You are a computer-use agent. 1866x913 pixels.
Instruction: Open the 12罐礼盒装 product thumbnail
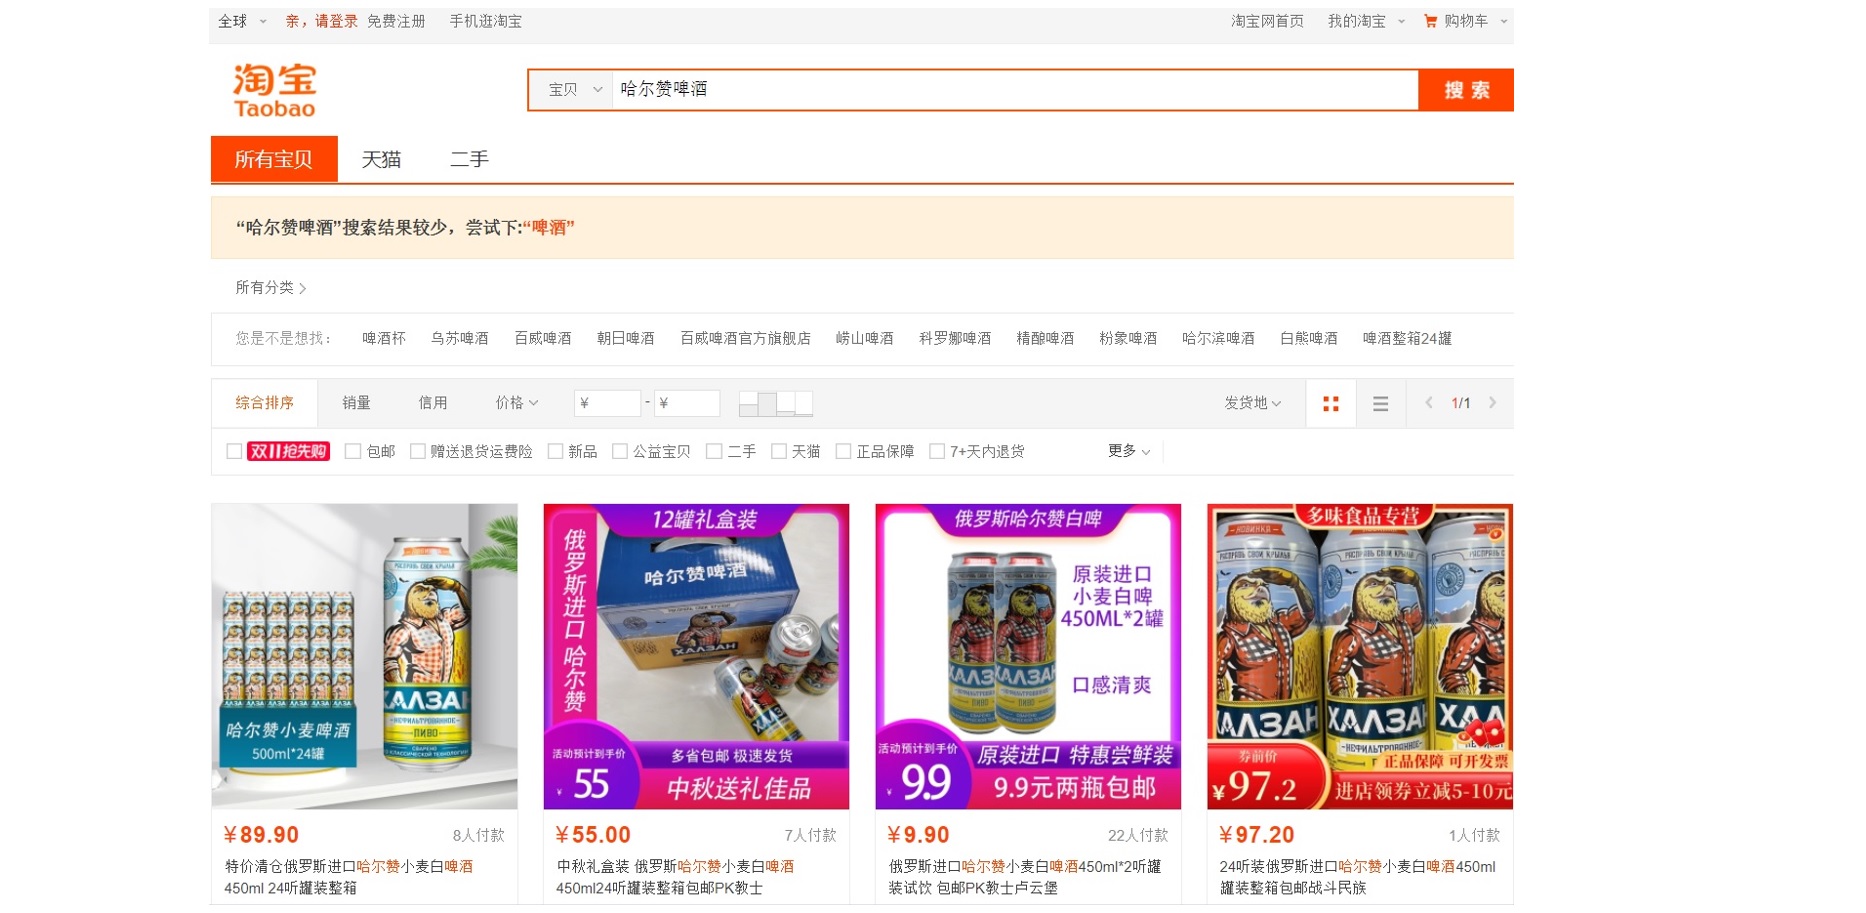coord(696,656)
